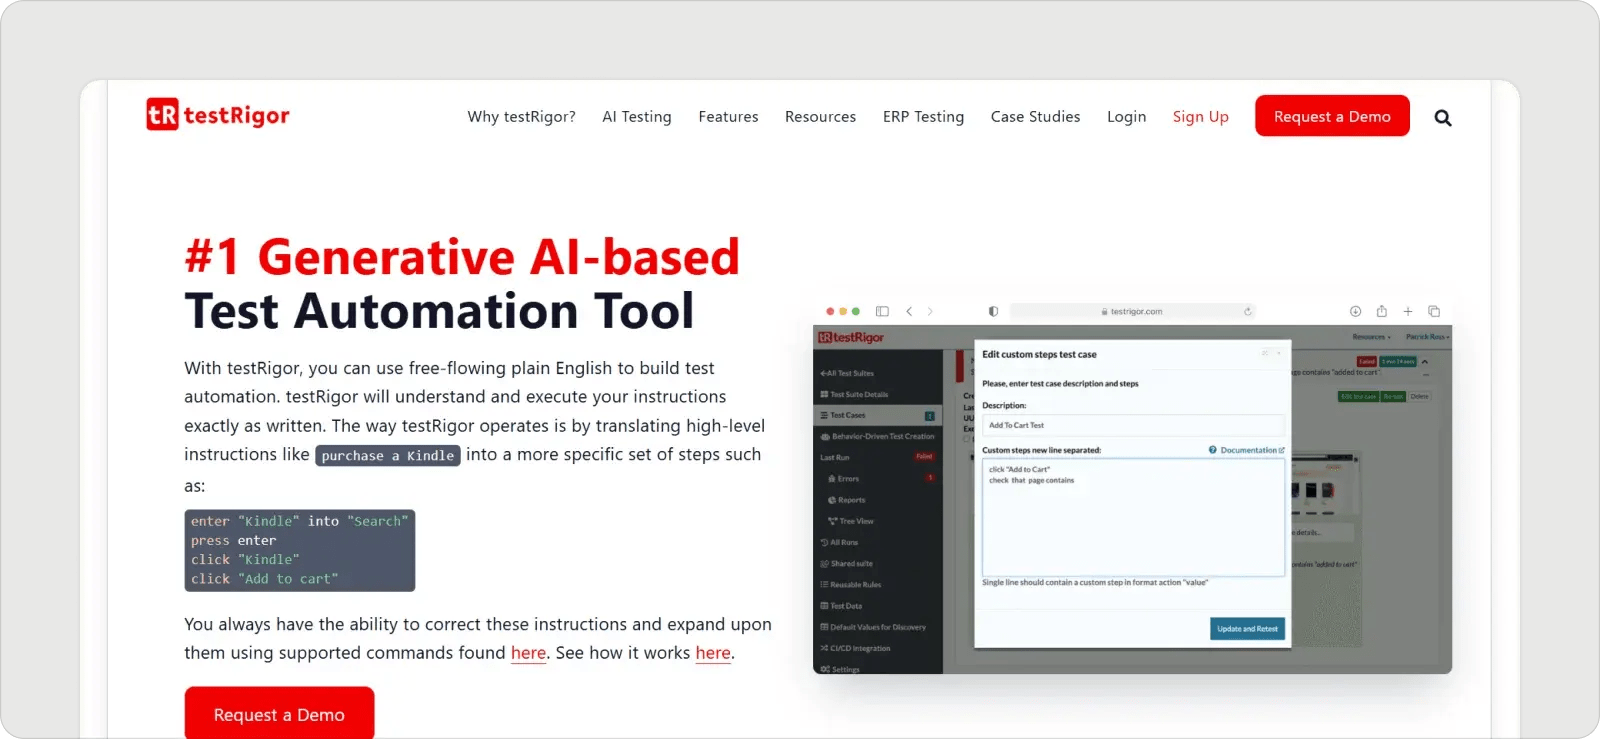Image resolution: width=1600 pixels, height=739 pixels.
Task: Select Test Data in the demo sidebar
Action: pyautogui.click(x=841, y=605)
